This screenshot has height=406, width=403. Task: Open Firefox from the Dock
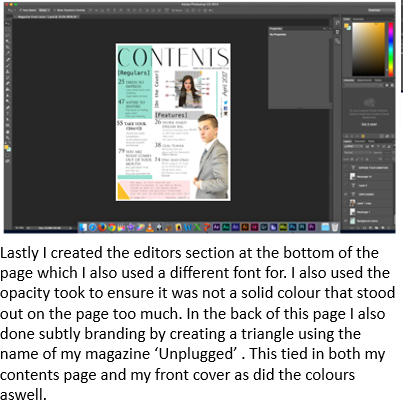(x=102, y=227)
